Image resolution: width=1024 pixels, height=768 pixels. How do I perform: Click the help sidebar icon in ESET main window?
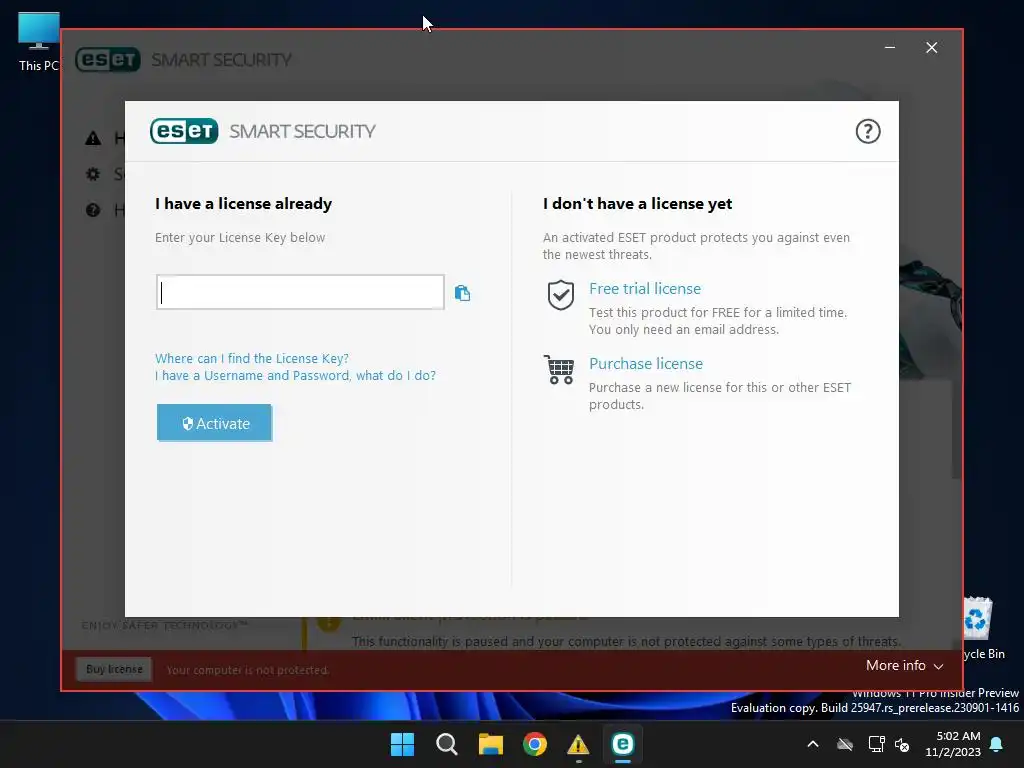coord(93,210)
